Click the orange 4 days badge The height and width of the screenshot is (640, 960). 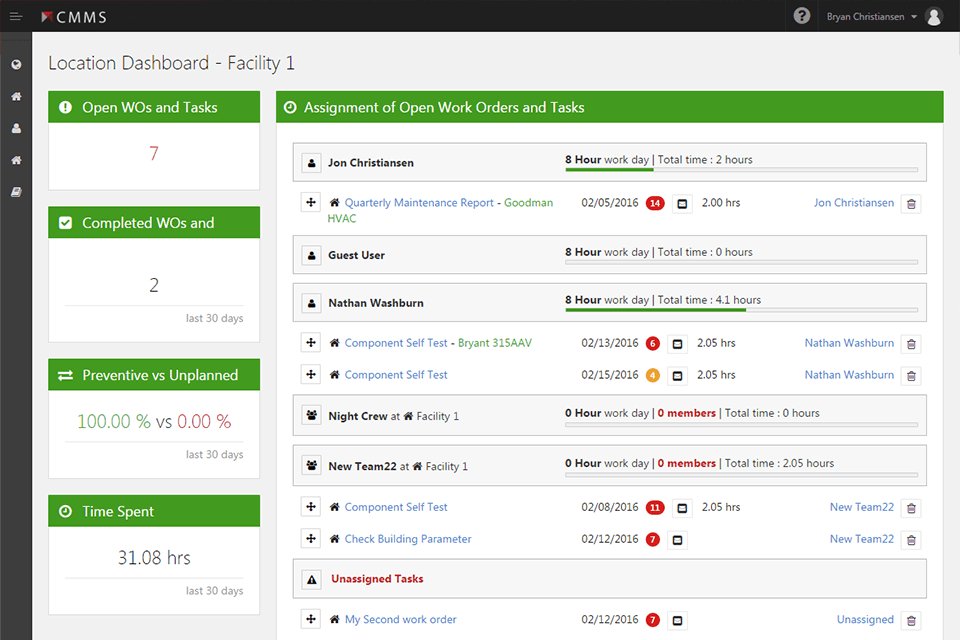(x=653, y=375)
